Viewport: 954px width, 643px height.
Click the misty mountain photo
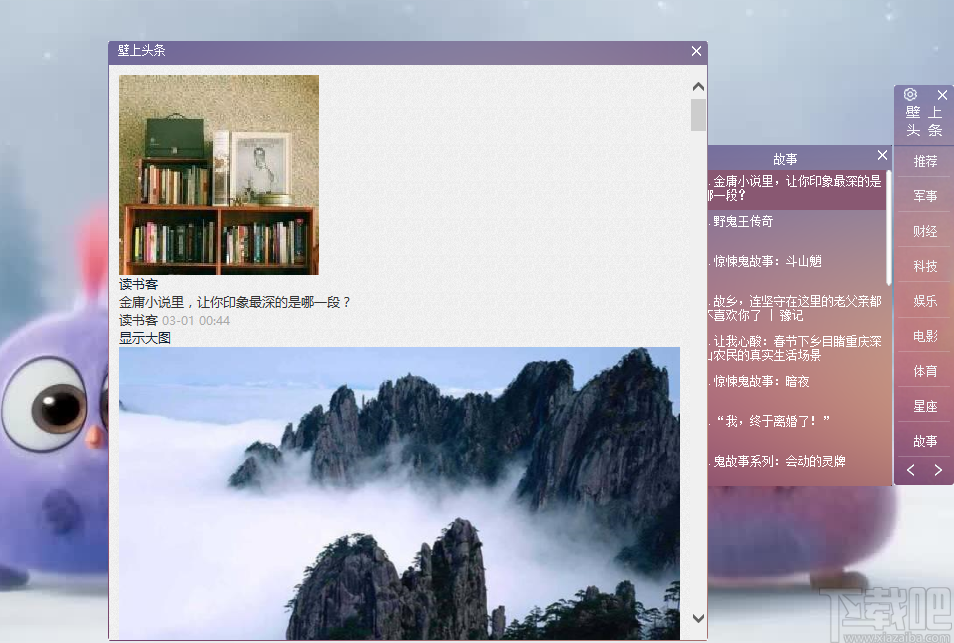pyautogui.click(x=400, y=490)
